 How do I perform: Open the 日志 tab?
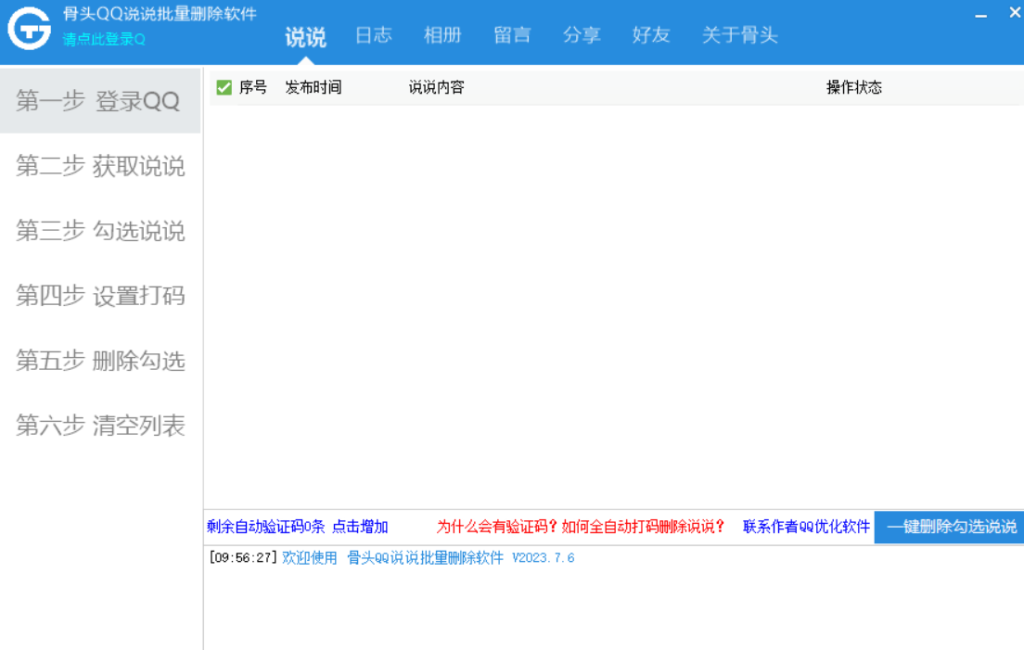pyautogui.click(x=374, y=35)
